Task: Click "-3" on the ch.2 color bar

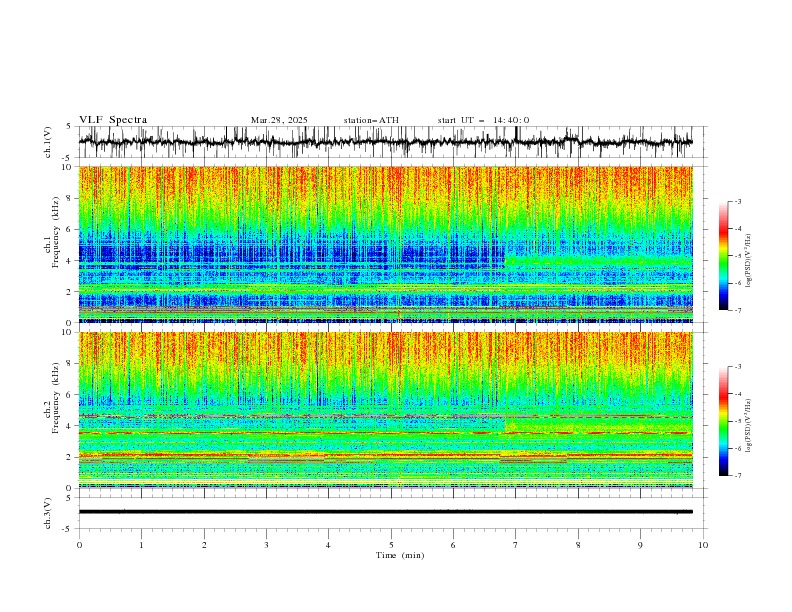Action: click(737, 367)
